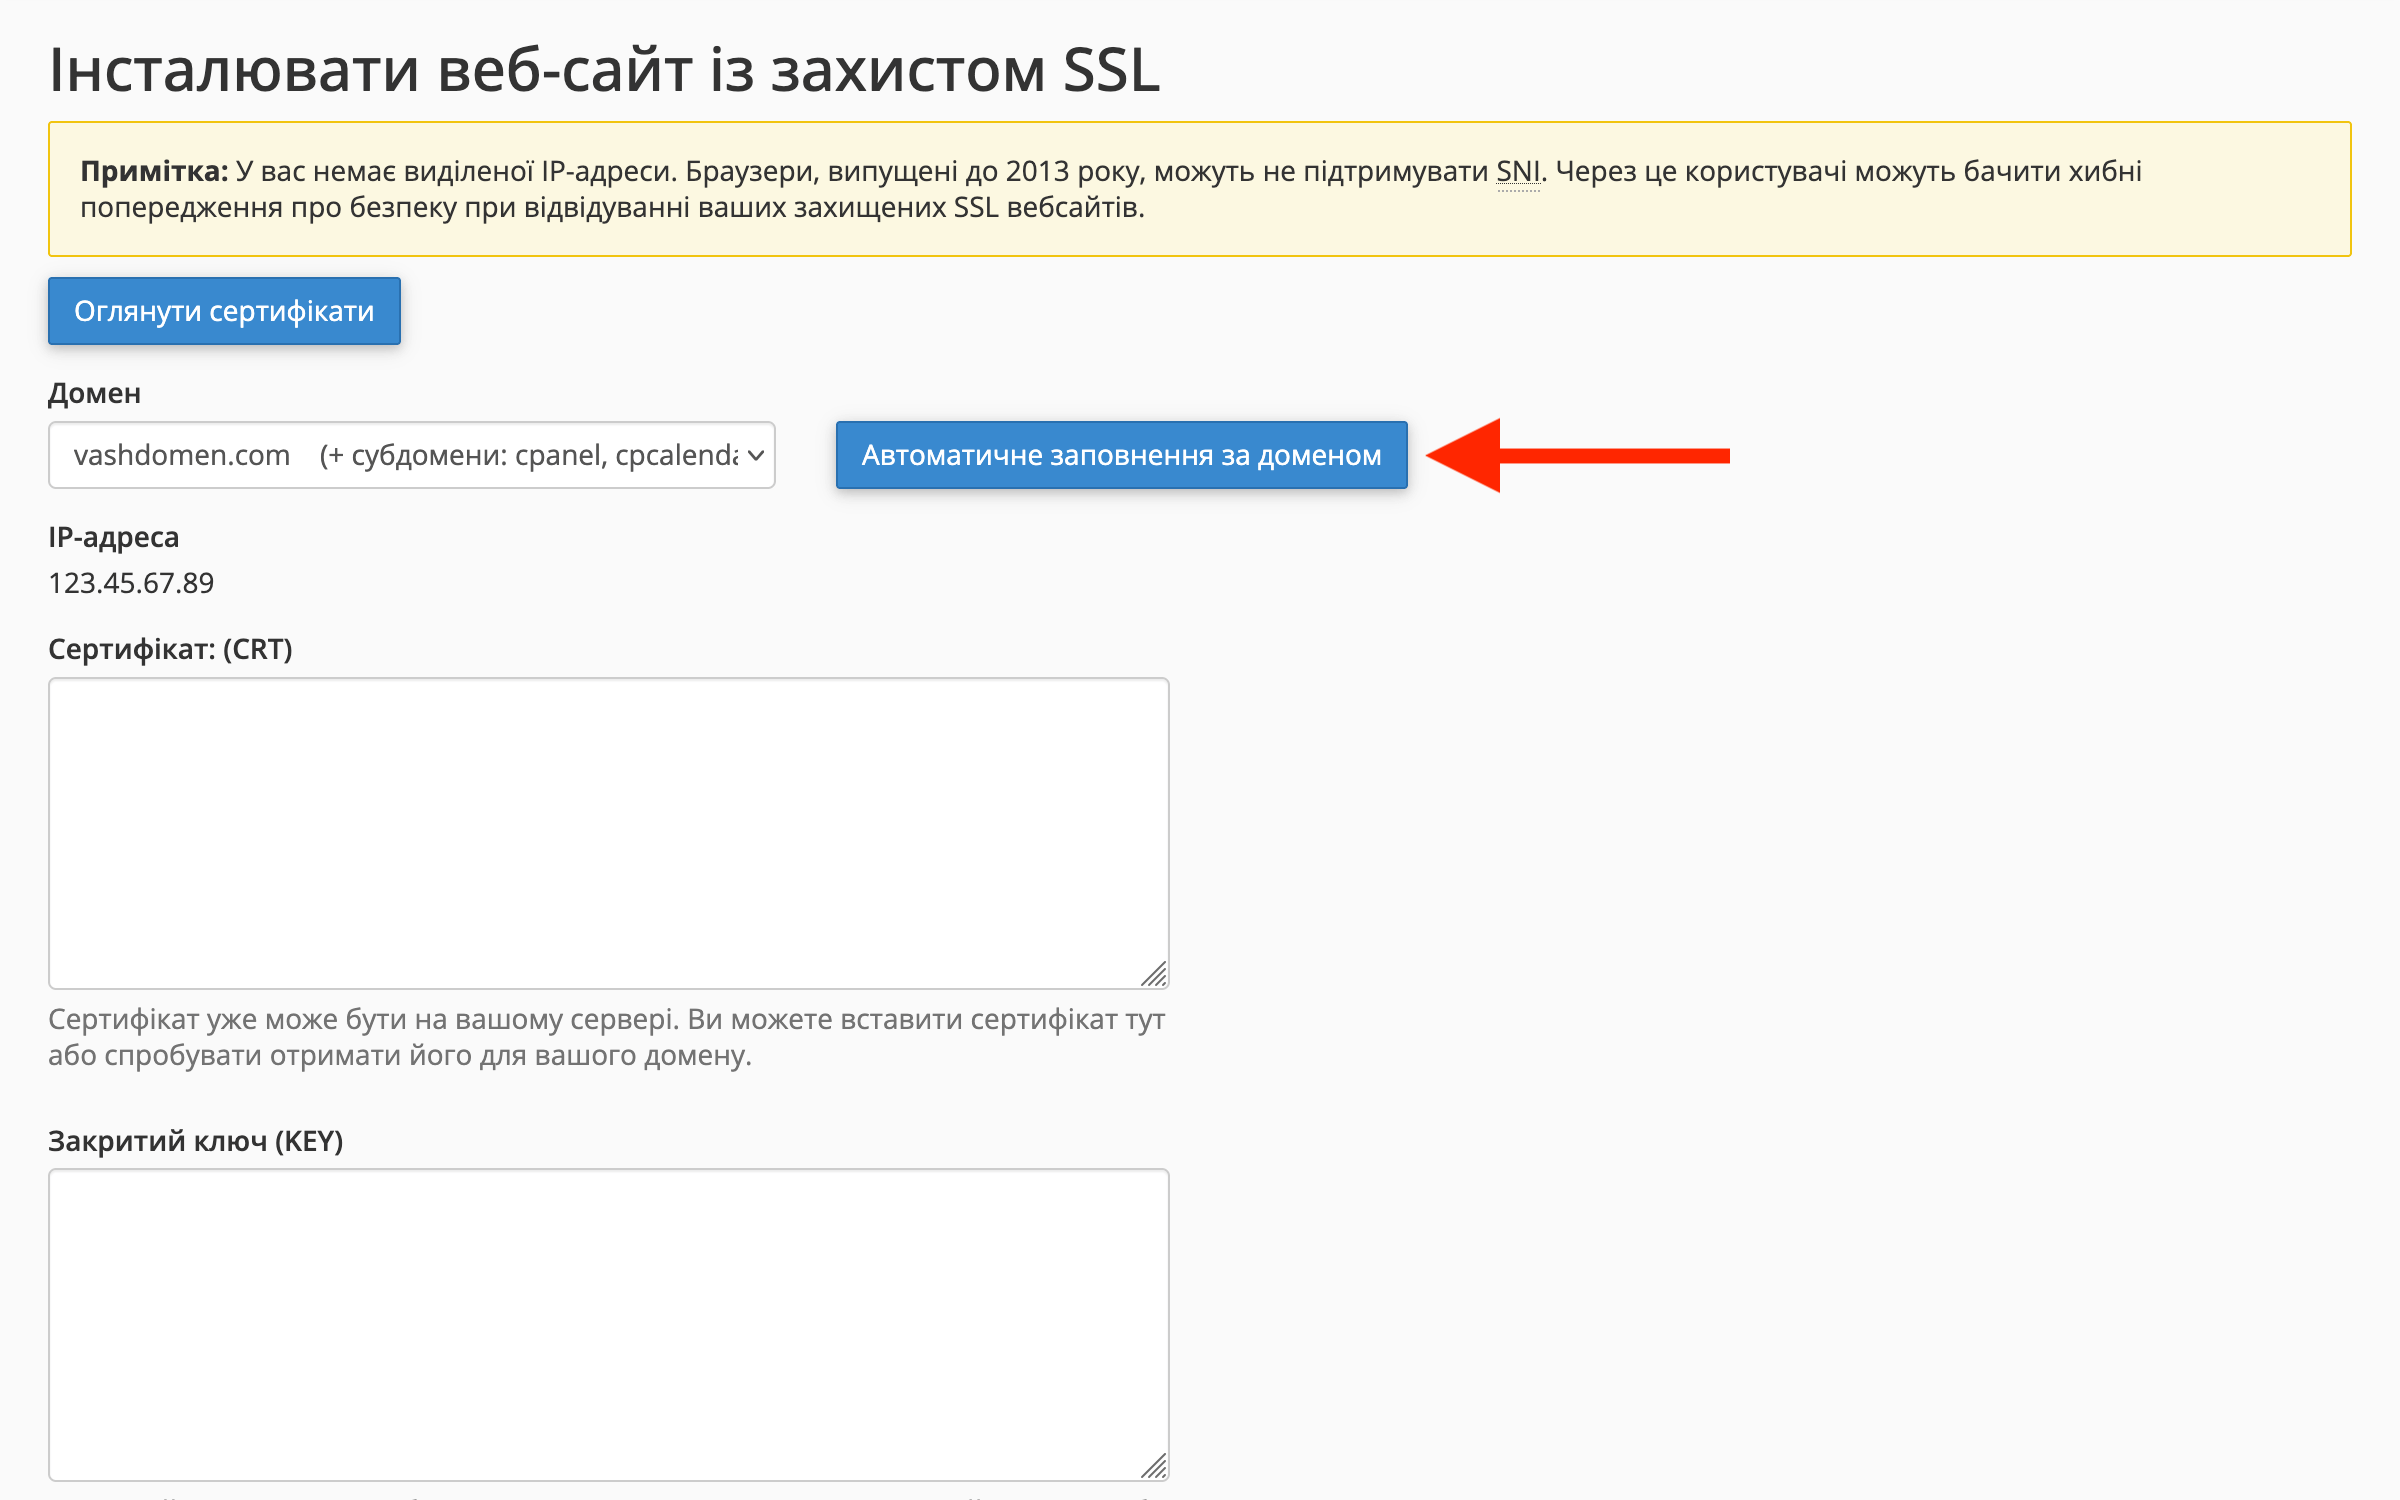Click the red arrow pointing at autofill button

(x=1580, y=455)
